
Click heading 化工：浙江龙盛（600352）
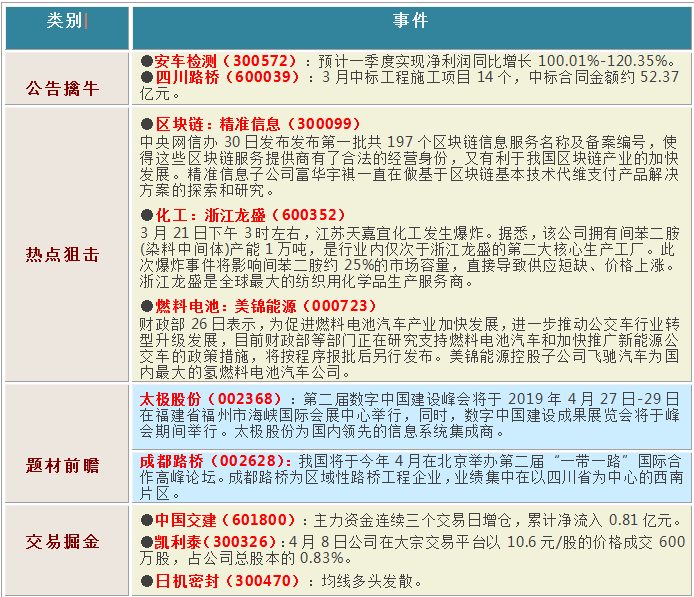pos(250,215)
